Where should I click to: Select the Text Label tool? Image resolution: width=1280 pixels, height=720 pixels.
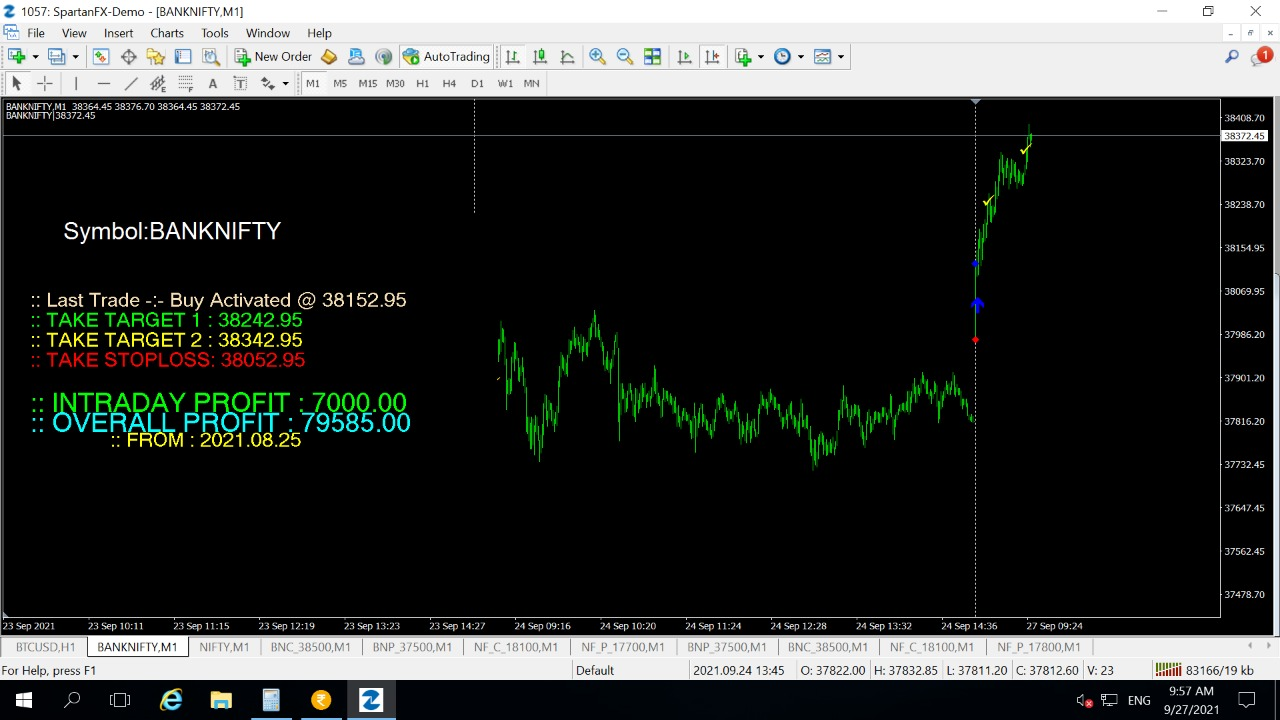click(x=240, y=83)
